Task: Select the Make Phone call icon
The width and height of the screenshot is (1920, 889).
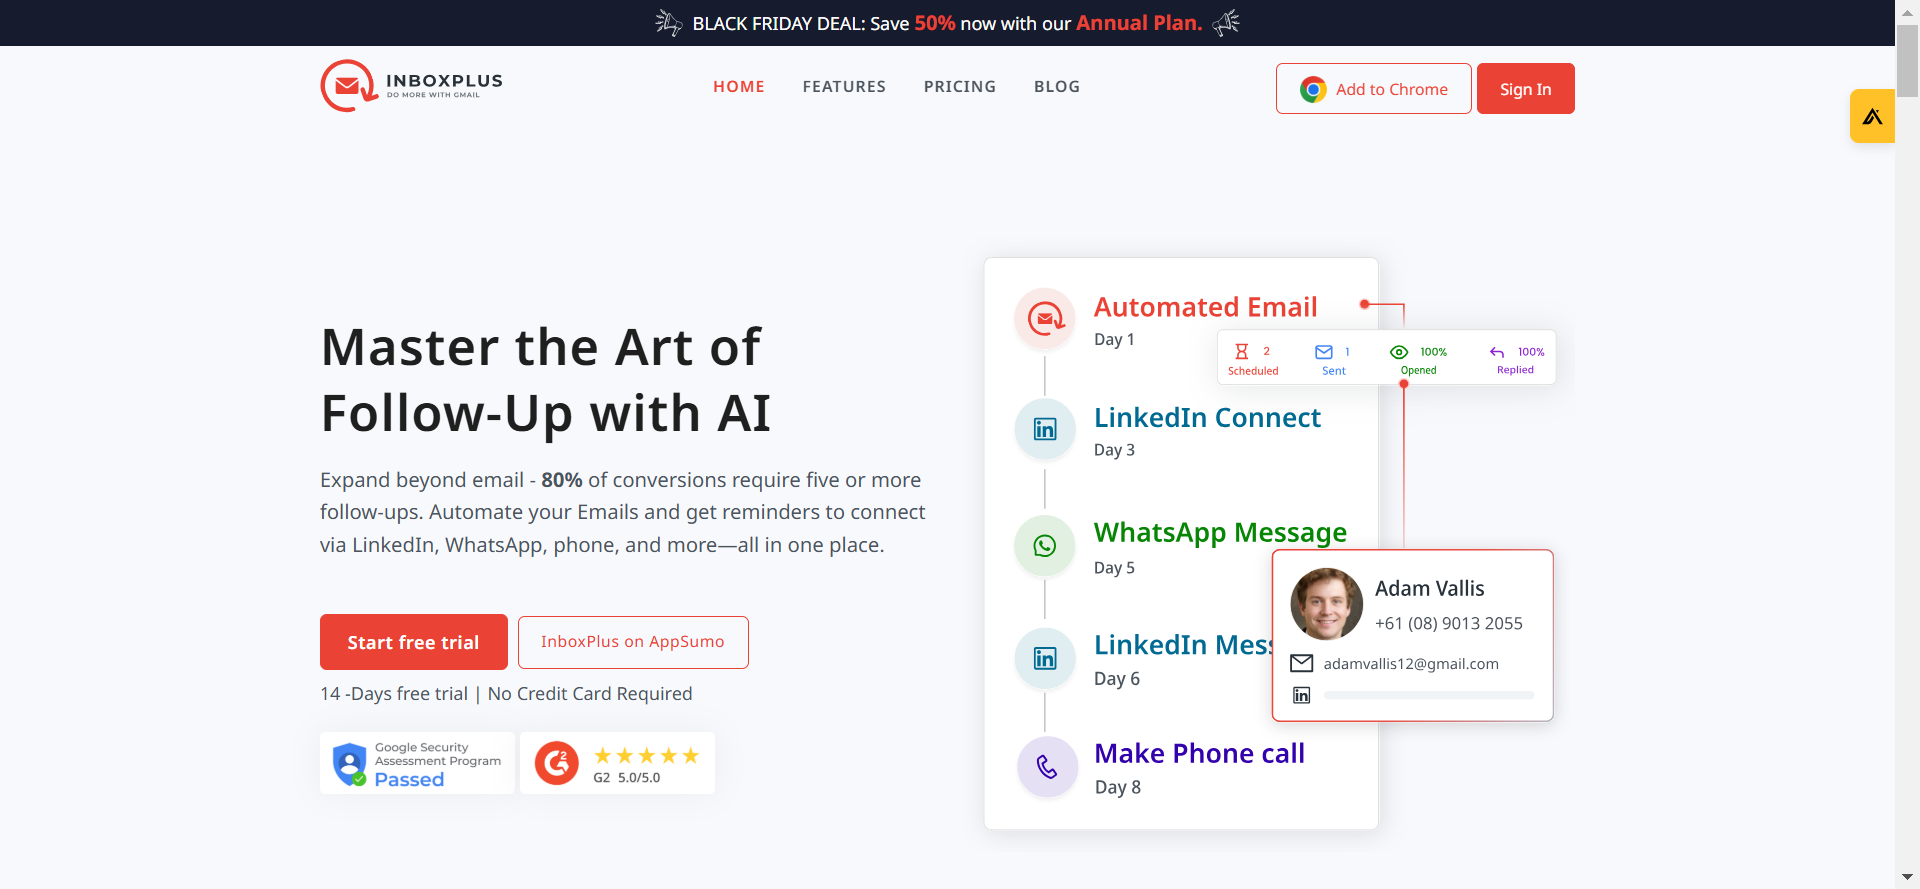Action: tap(1047, 767)
